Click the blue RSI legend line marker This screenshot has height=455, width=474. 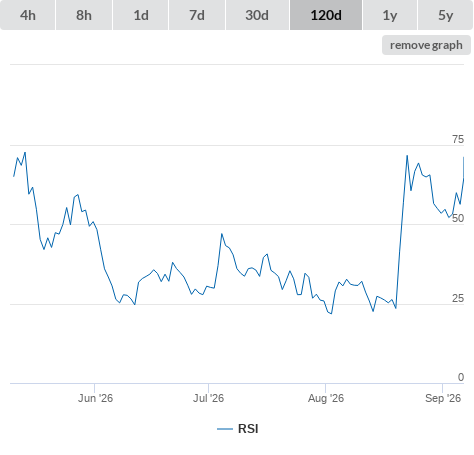pyautogui.click(x=225, y=429)
